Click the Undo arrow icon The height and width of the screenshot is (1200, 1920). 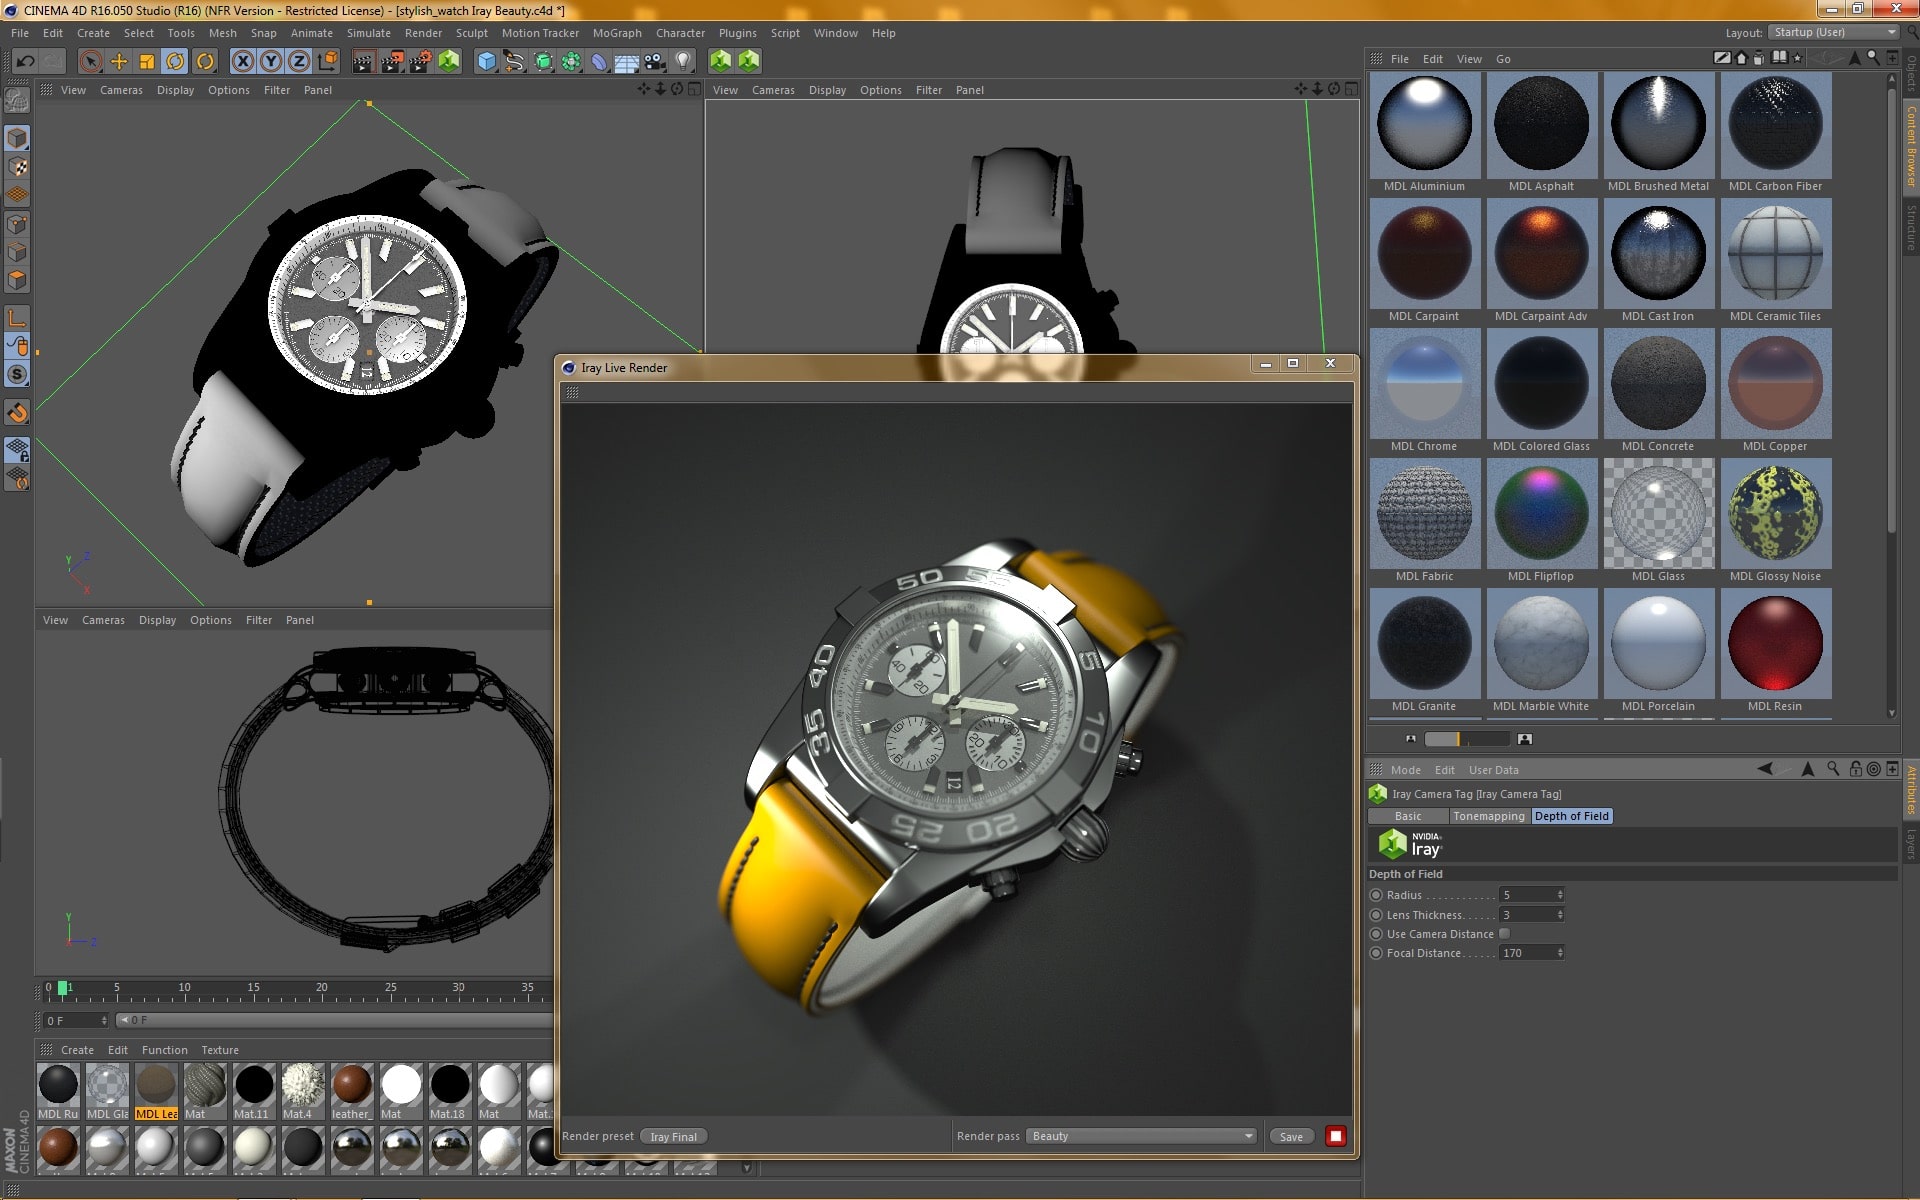[25, 62]
